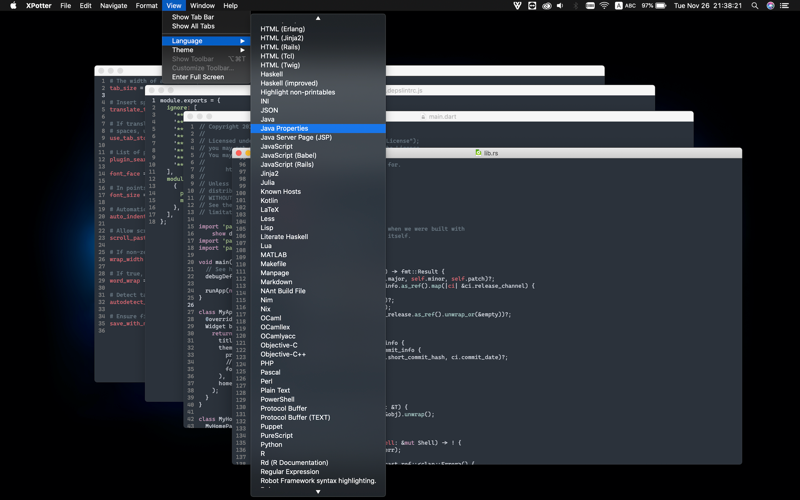Select JavaScript language
The width and height of the screenshot is (800, 500).
318,146
